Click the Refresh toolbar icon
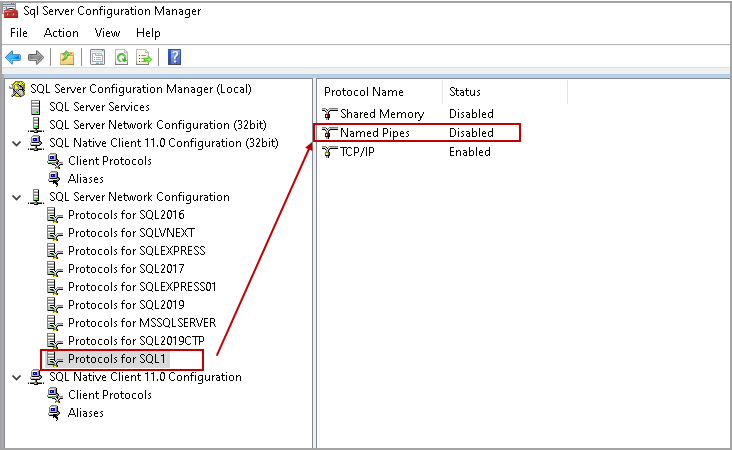 pos(120,58)
